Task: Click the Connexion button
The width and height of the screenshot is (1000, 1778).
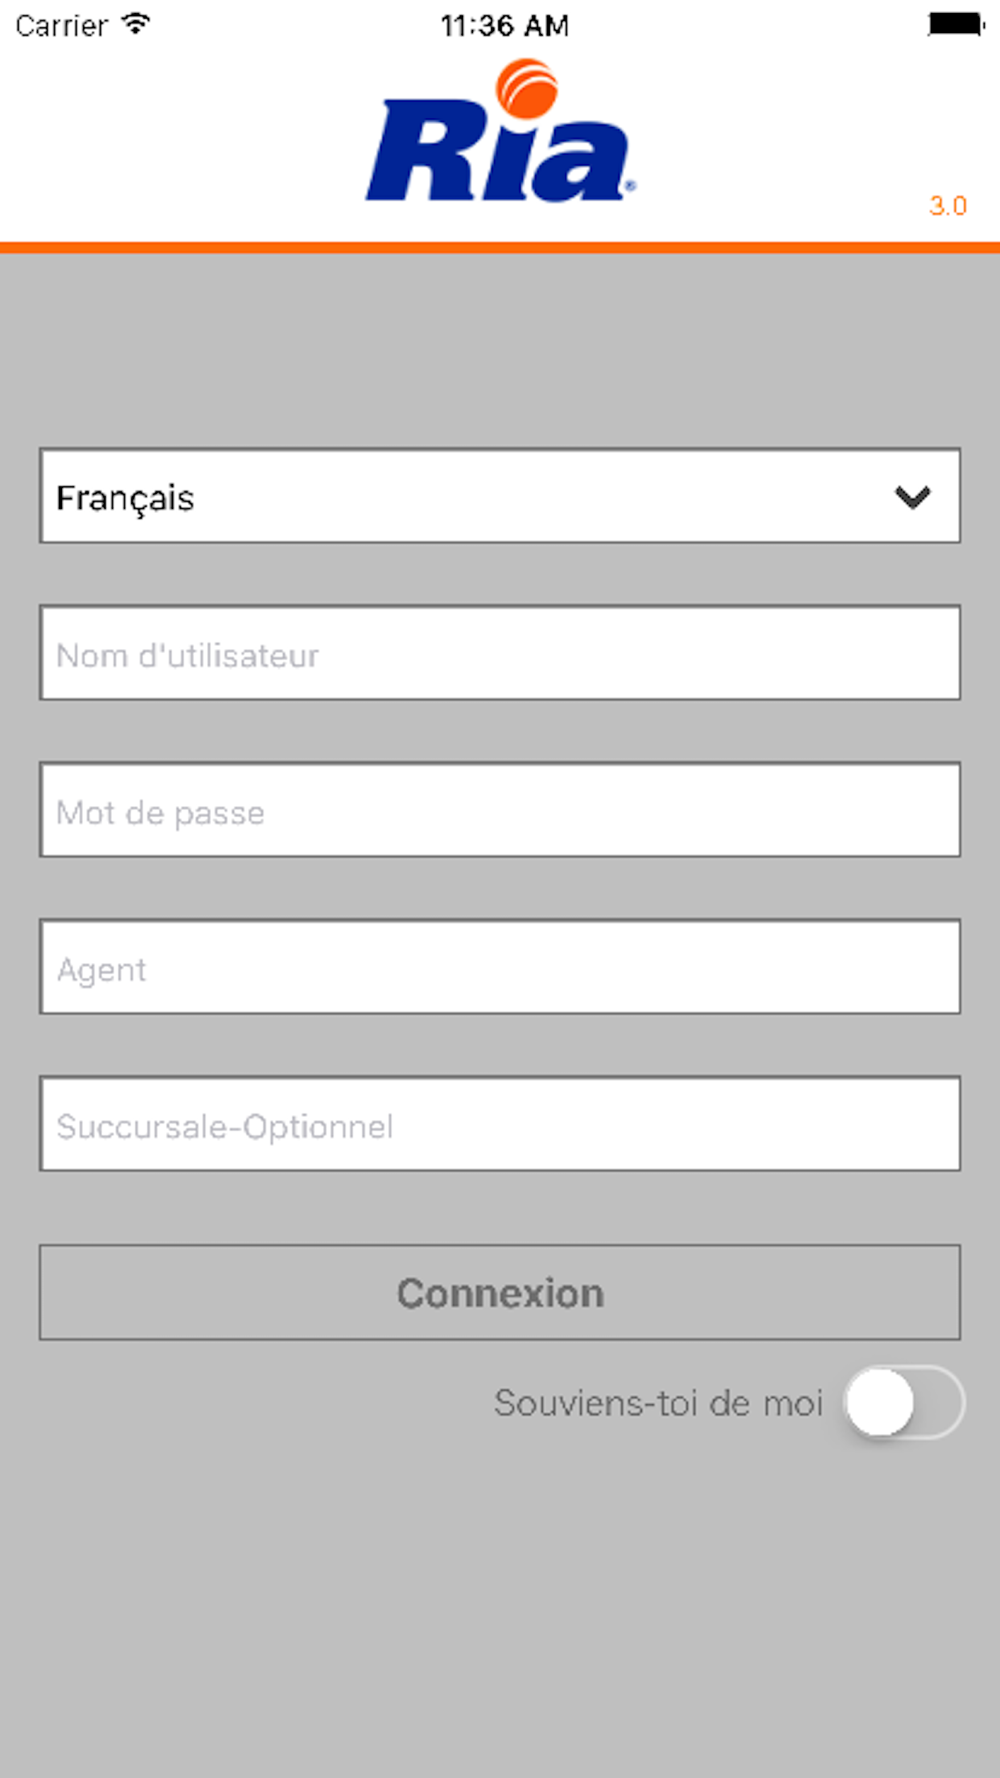Action: pyautogui.click(x=500, y=1292)
